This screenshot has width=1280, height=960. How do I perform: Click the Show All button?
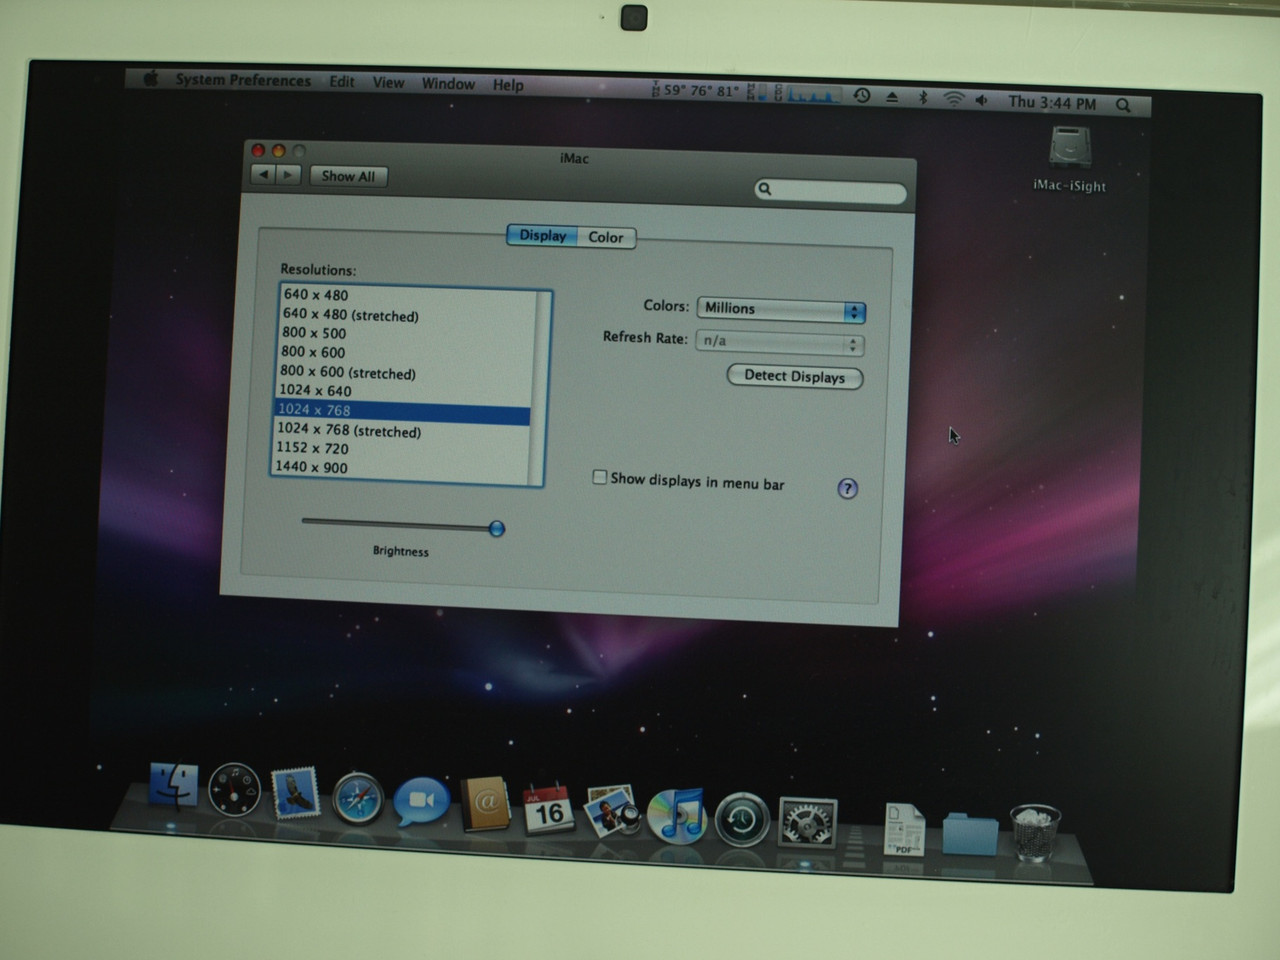[348, 176]
